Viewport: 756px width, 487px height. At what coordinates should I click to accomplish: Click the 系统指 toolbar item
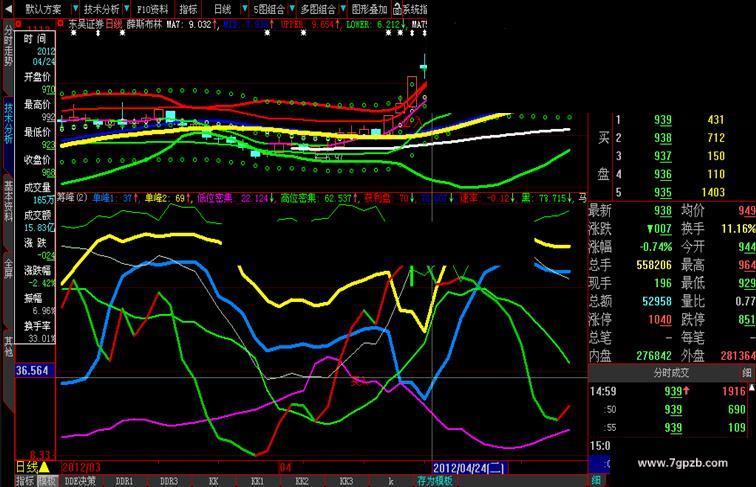click(x=415, y=9)
